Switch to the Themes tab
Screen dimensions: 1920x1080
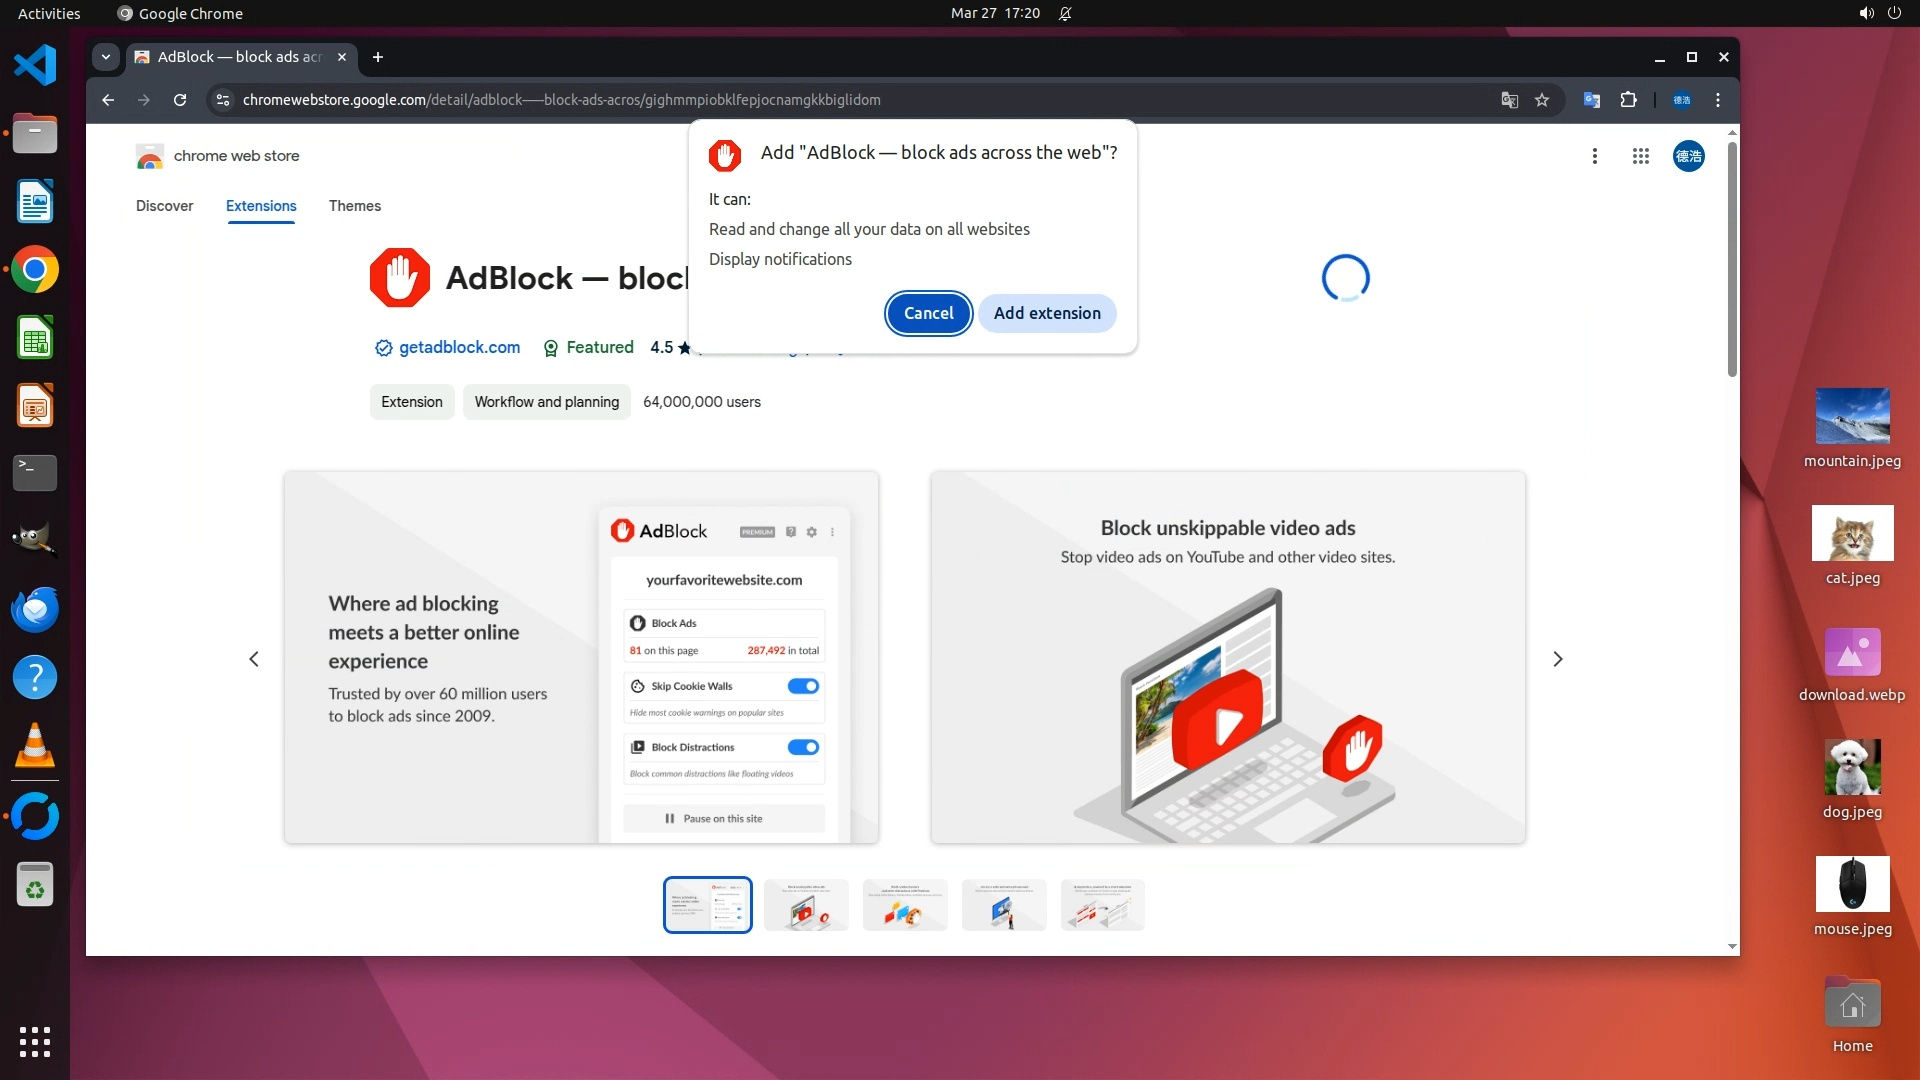[354, 206]
